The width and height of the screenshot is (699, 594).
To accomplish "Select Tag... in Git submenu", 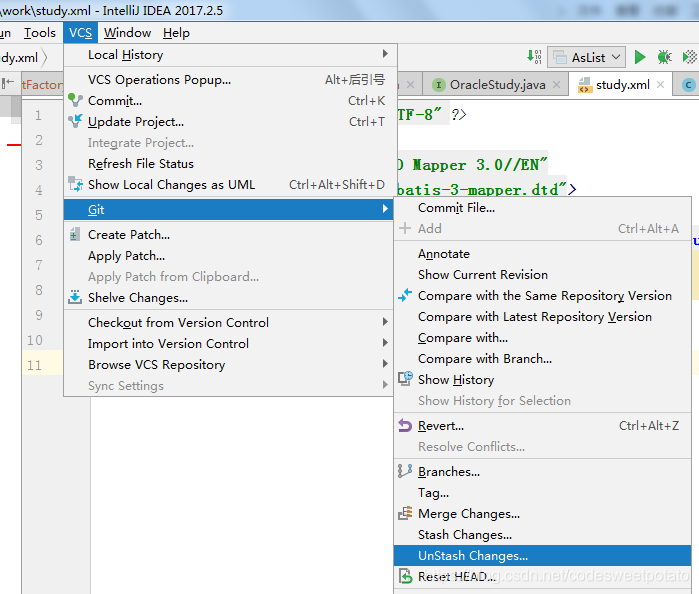I will point(543,493).
